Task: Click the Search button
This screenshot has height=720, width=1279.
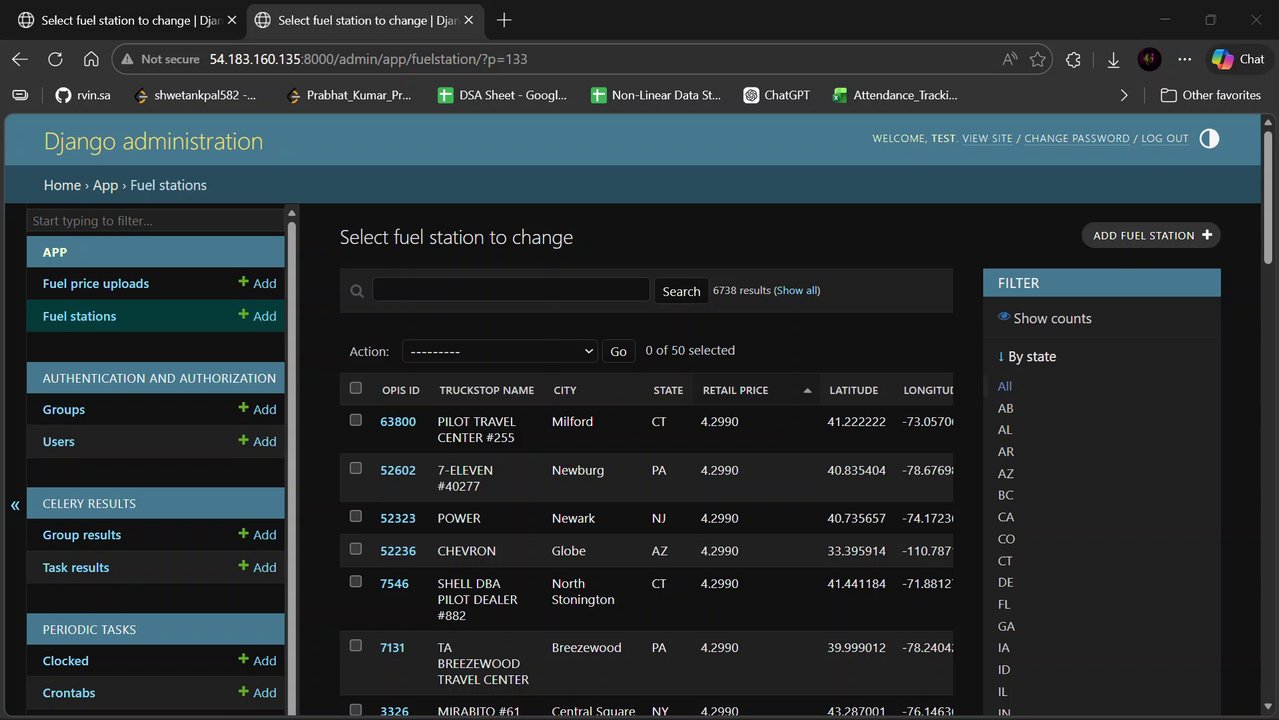Action: click(x=681, y=291)
